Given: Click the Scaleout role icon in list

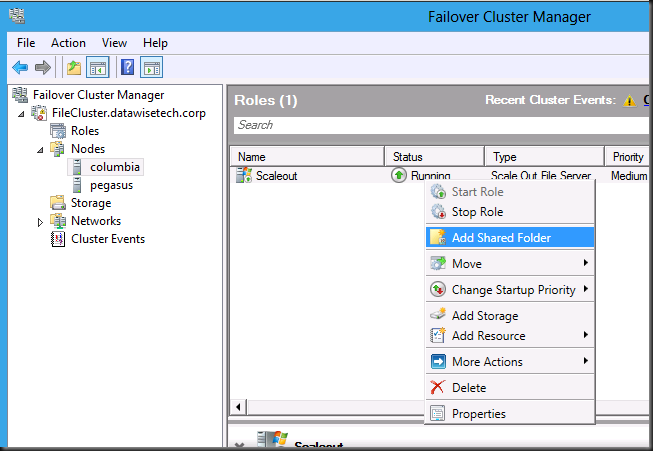Looking at the screenshot, I should (x=244, y=175).
